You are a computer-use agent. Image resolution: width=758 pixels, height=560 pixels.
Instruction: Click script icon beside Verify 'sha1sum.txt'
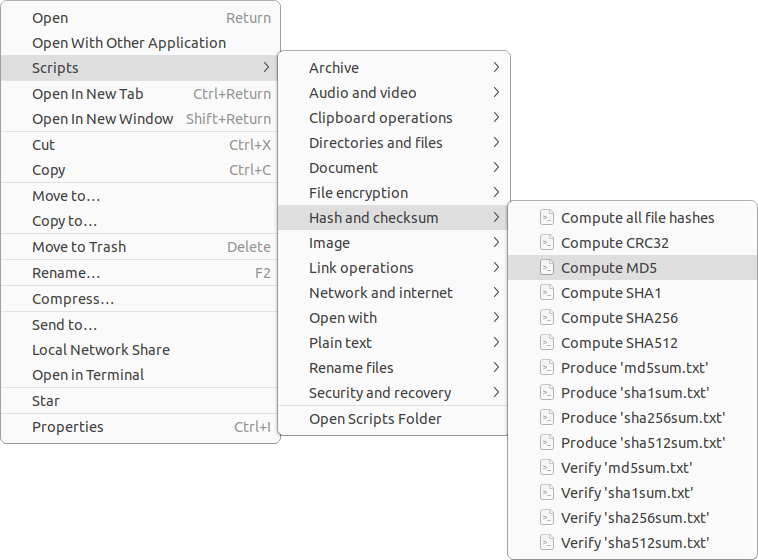coord(547,493)
